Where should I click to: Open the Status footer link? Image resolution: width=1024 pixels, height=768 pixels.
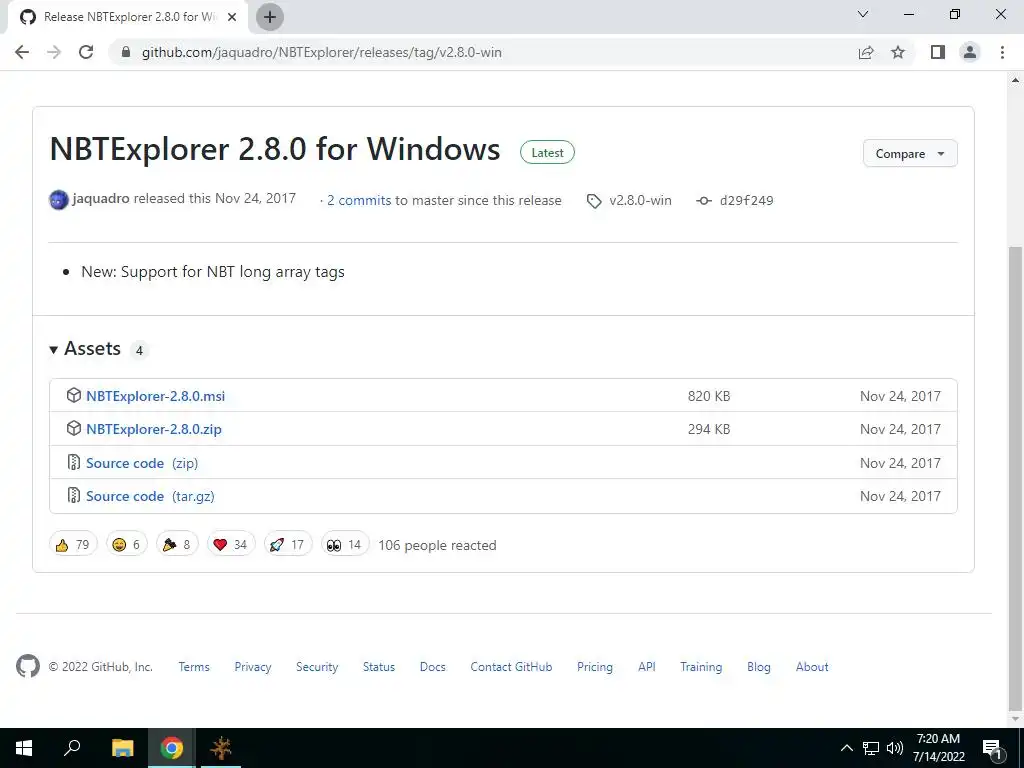(x=379, y=667)
